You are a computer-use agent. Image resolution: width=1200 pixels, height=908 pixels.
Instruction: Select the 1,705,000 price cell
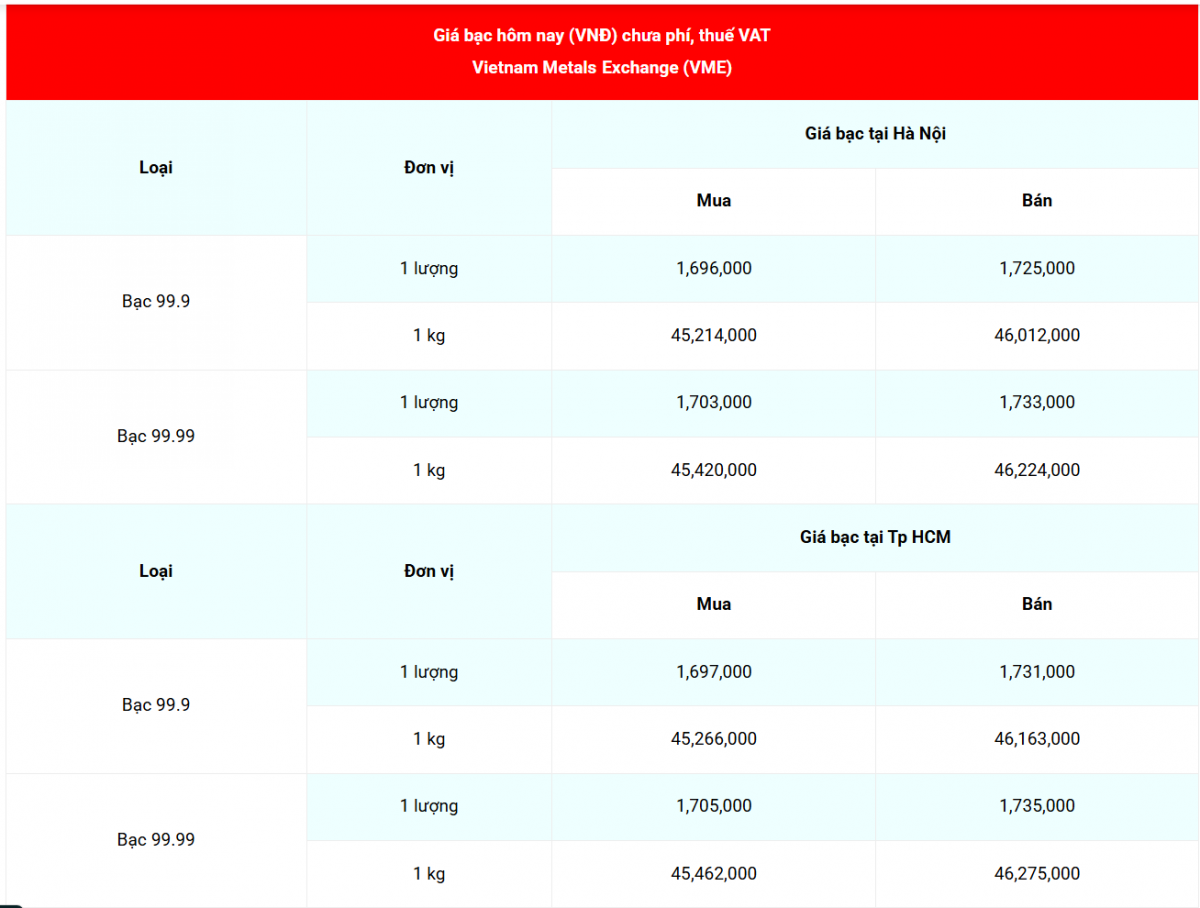(x=714, y=806)
